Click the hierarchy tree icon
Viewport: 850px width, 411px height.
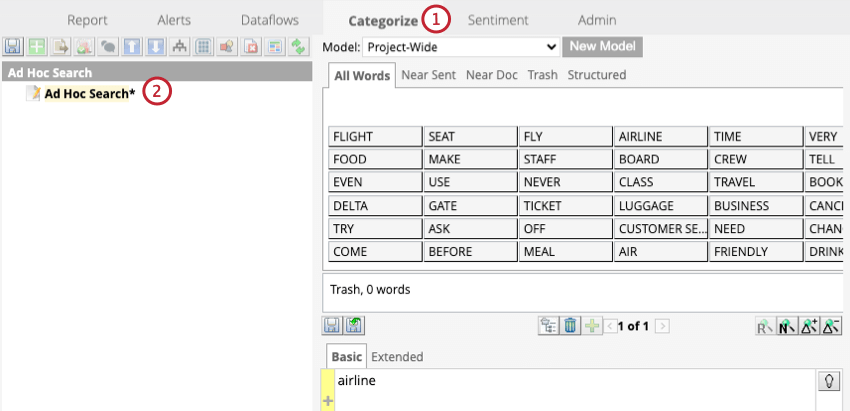pyautogui.click(x=178, y=46)
